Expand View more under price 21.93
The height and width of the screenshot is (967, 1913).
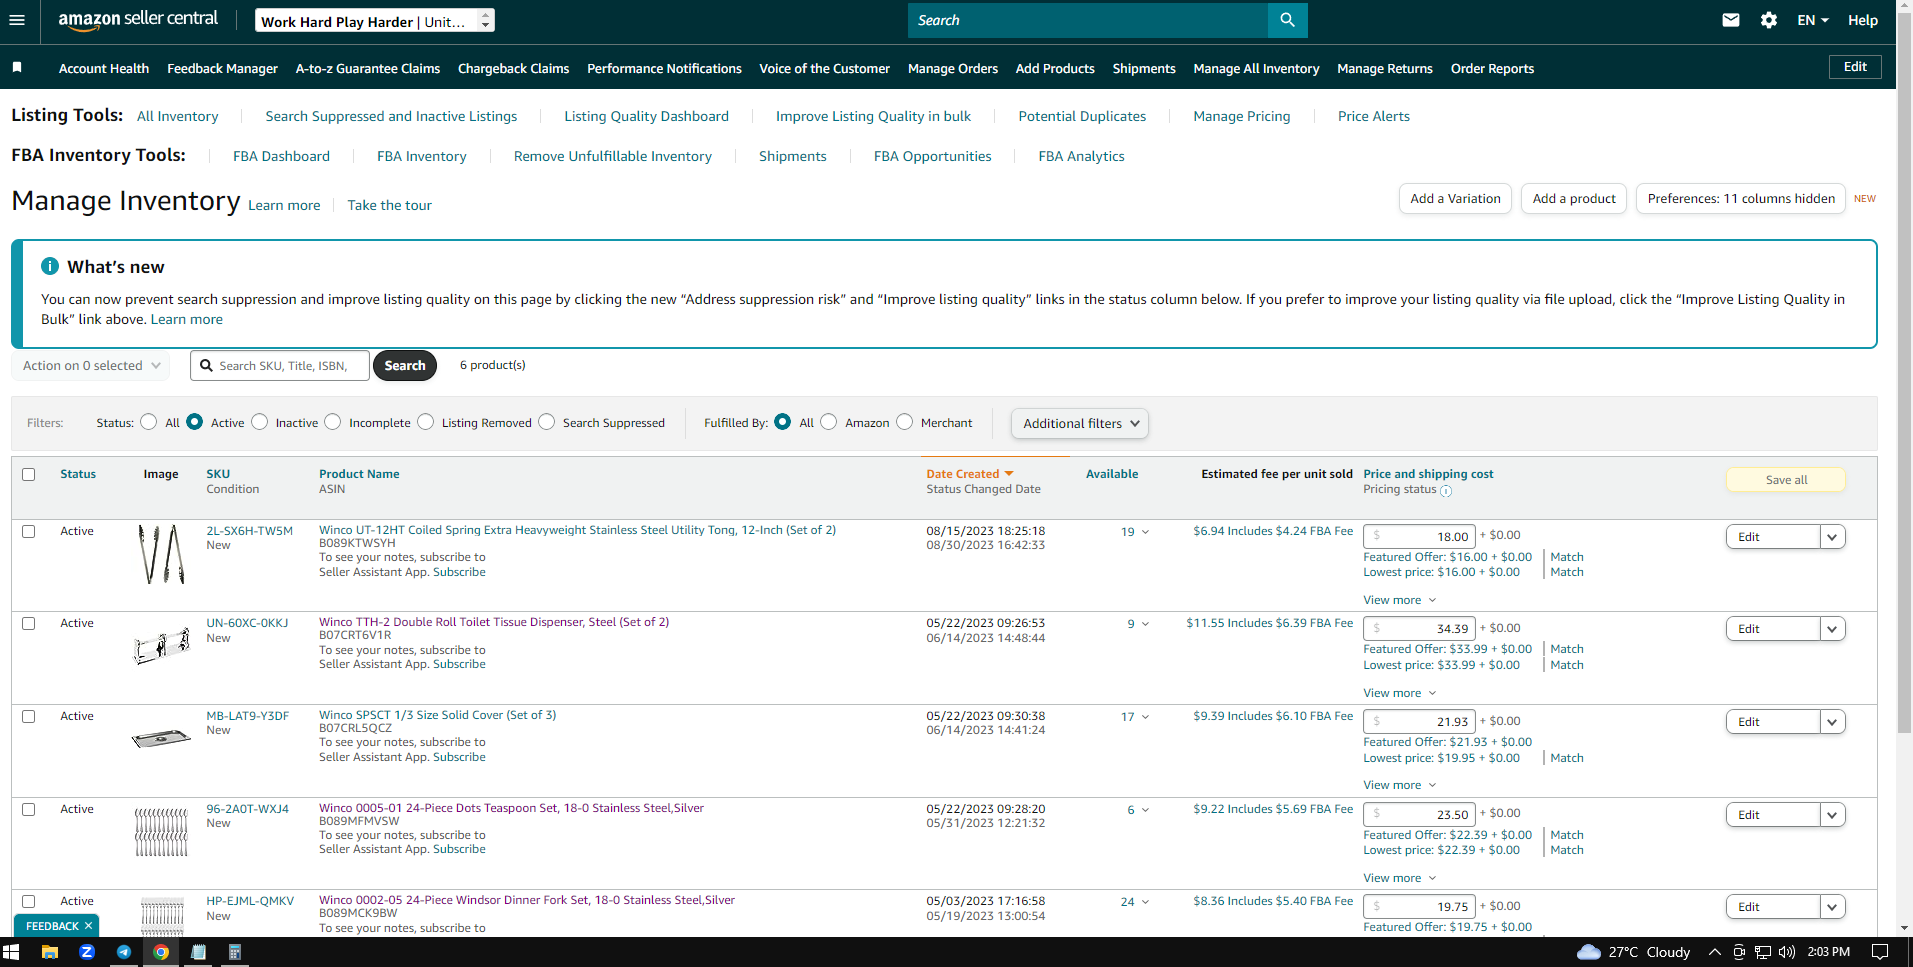click(1400, 785)
